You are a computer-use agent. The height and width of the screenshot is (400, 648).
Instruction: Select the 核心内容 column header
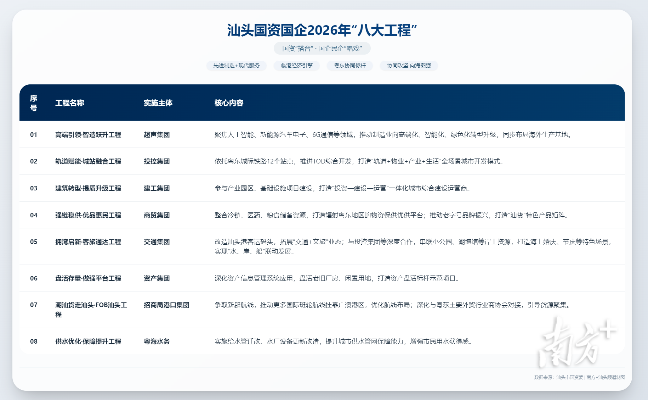click(229, 103)
